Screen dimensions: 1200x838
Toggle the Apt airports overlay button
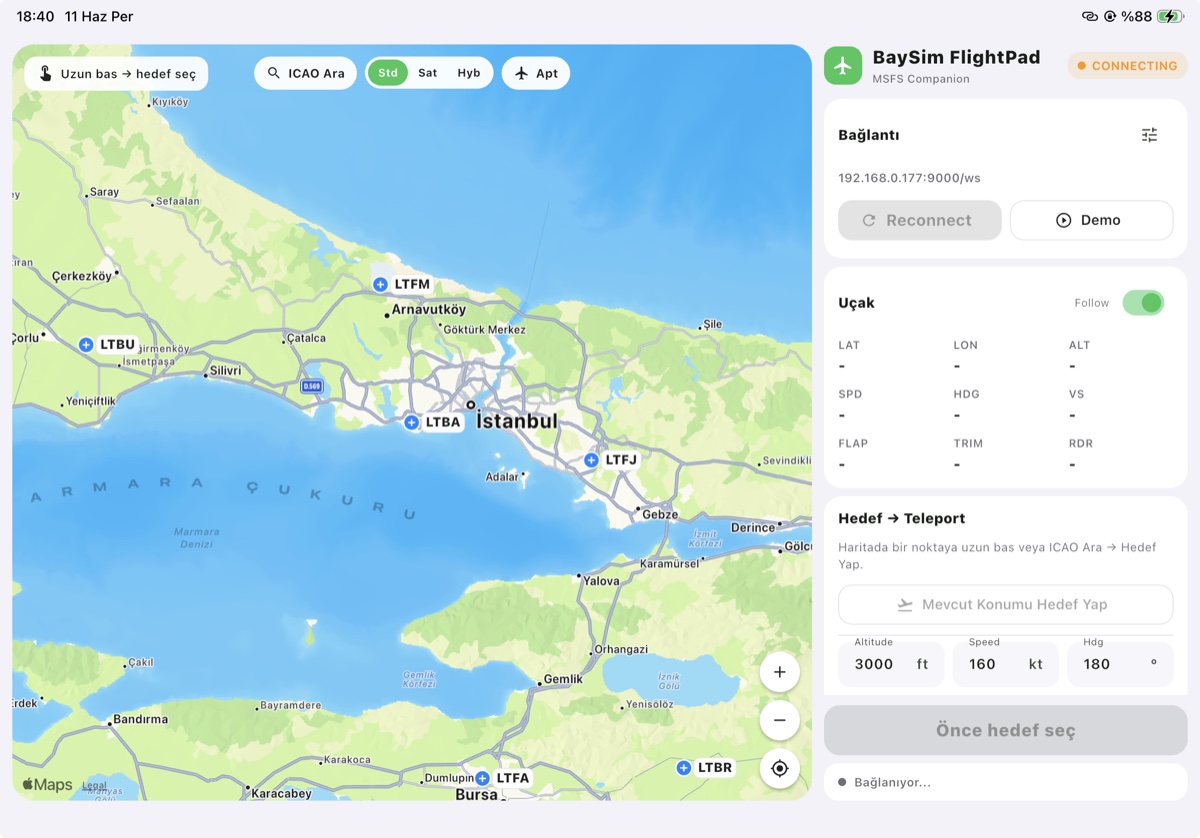536,73
